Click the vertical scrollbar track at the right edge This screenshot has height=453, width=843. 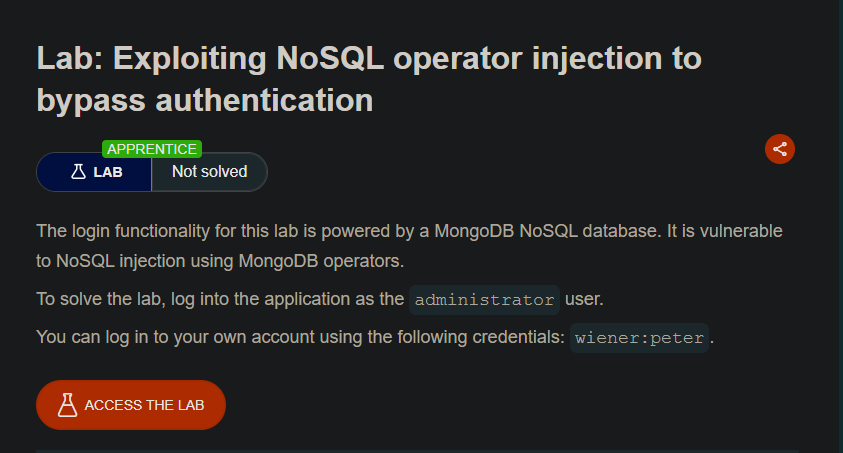(840, 226)
